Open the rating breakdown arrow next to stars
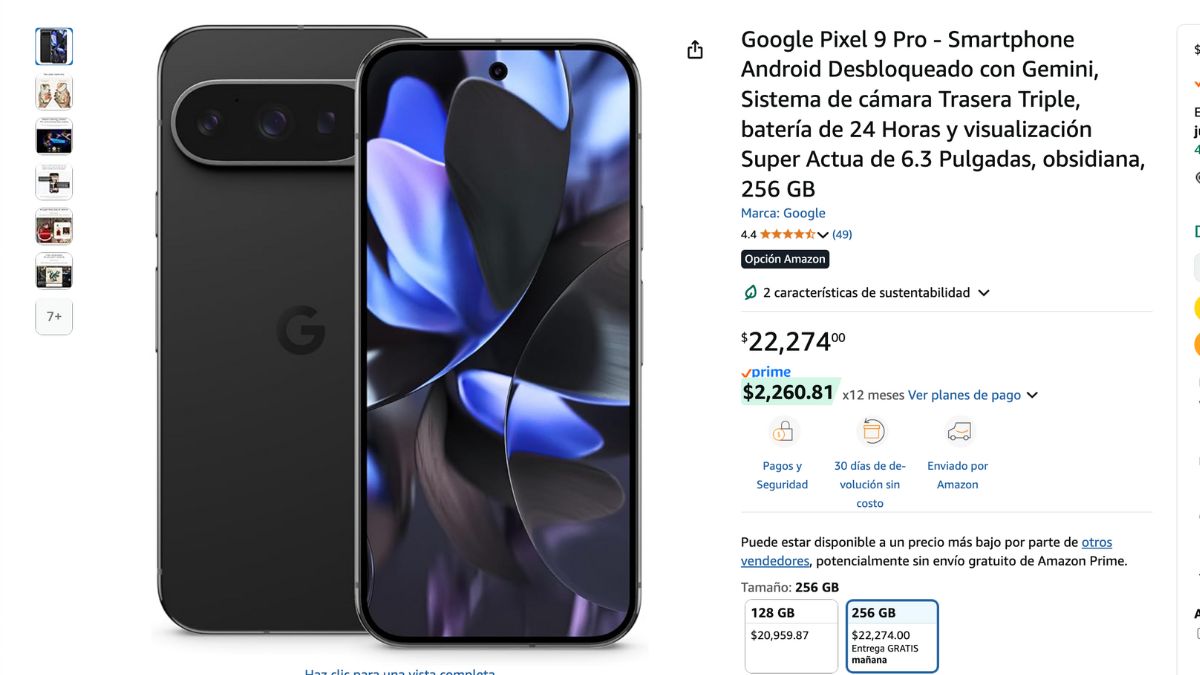Viewport: 1200px width, 675px height. click(x=823, y=235)
